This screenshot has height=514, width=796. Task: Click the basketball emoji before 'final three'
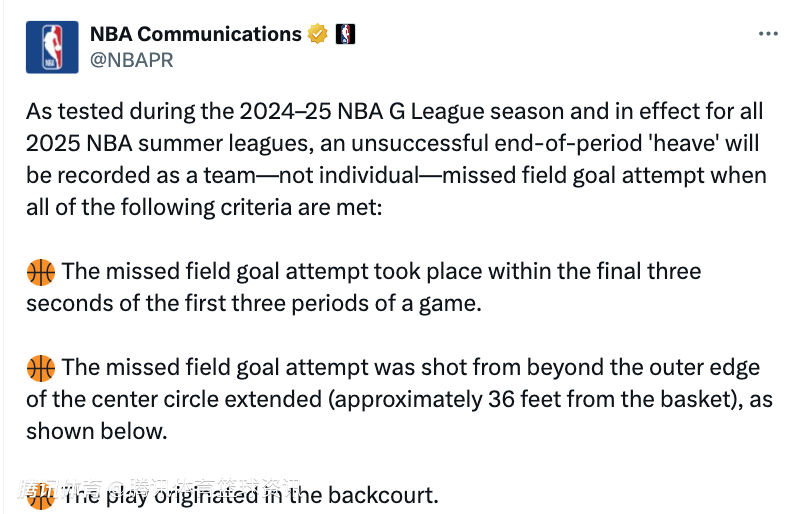click(41, 272)
